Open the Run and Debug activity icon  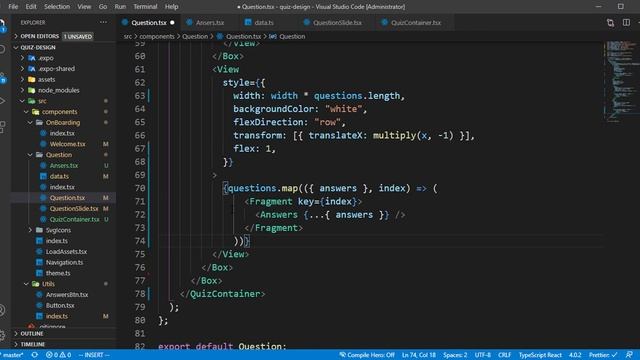(x=2, y=100)
